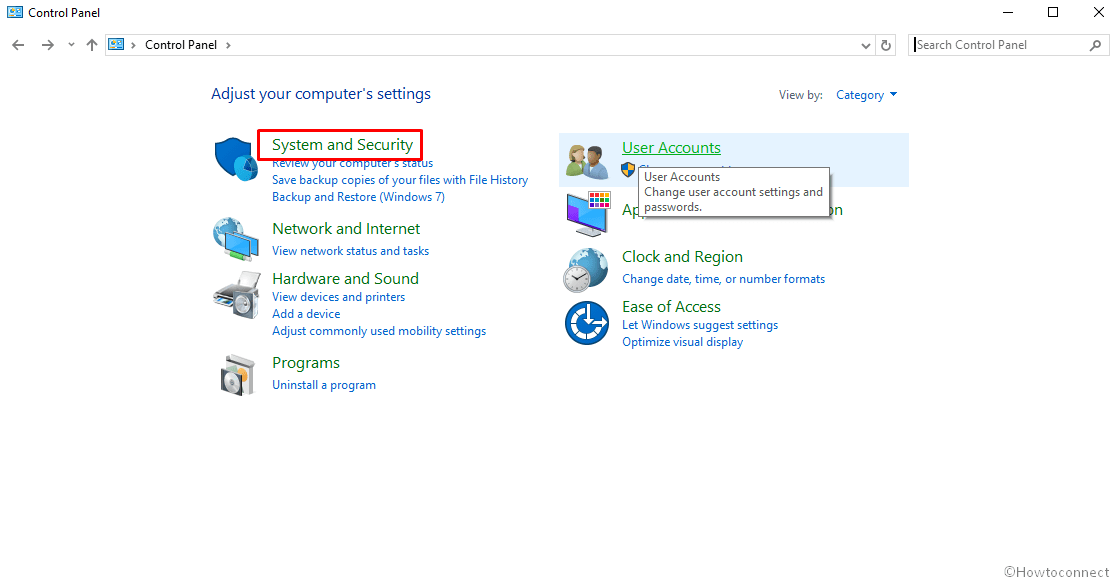Open Appearance and Personalization monitor icon

click(589, 213)
